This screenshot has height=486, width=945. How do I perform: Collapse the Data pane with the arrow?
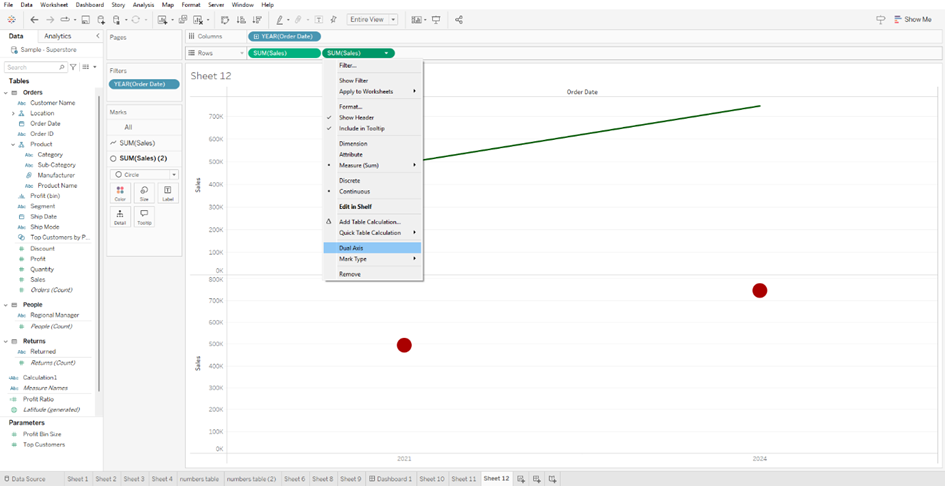(98, 36)
